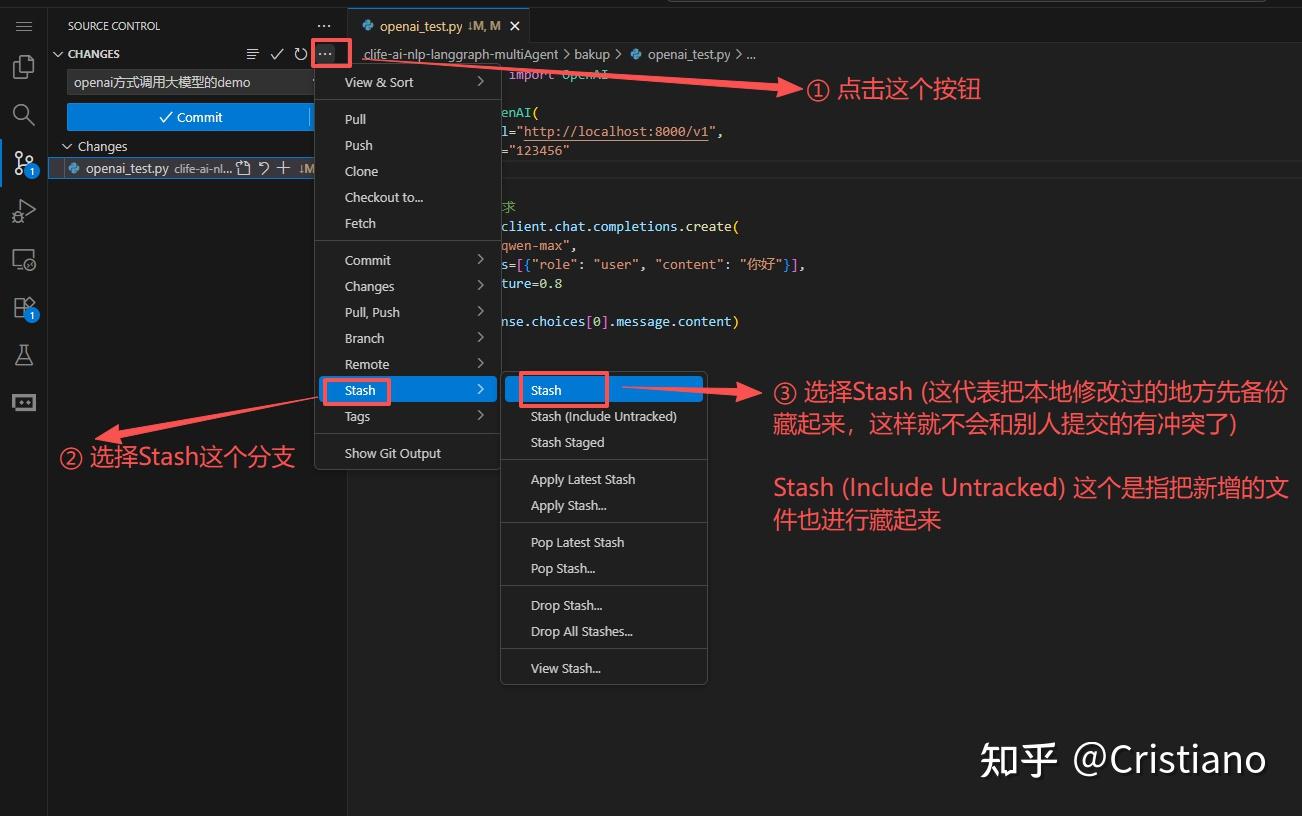The height and width of the screenshot is (816, 1302).
Task: Open the Explorer view in activity bar
Action: [23, 67]
